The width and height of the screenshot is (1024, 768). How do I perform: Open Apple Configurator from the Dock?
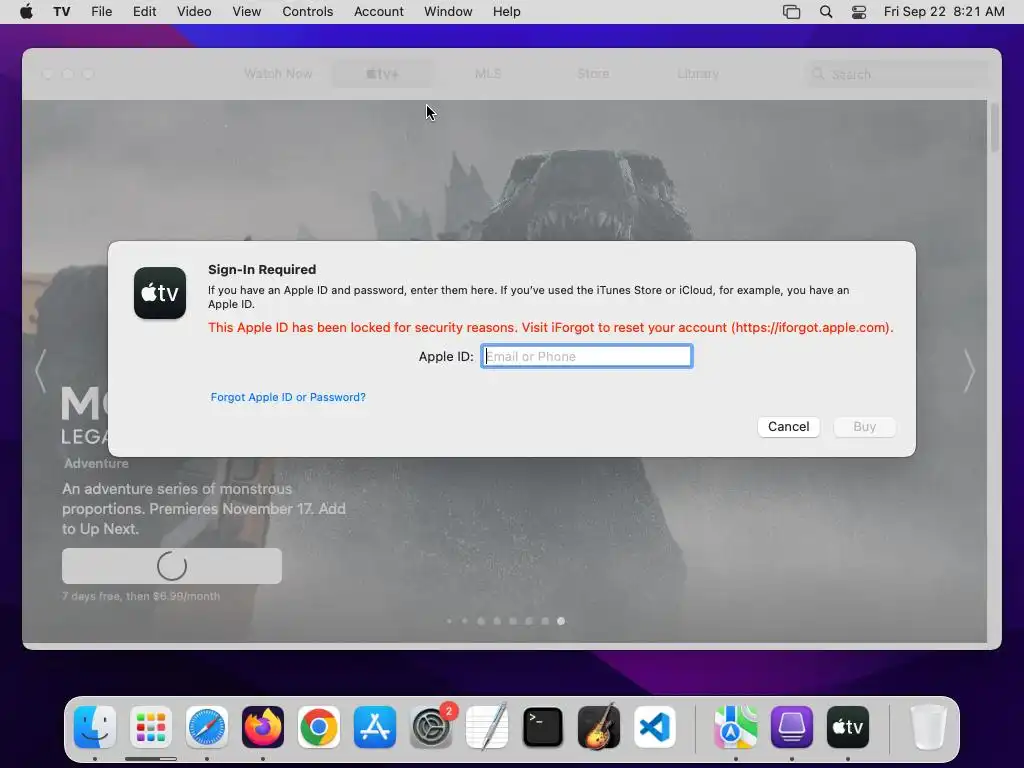coord(792,727)
